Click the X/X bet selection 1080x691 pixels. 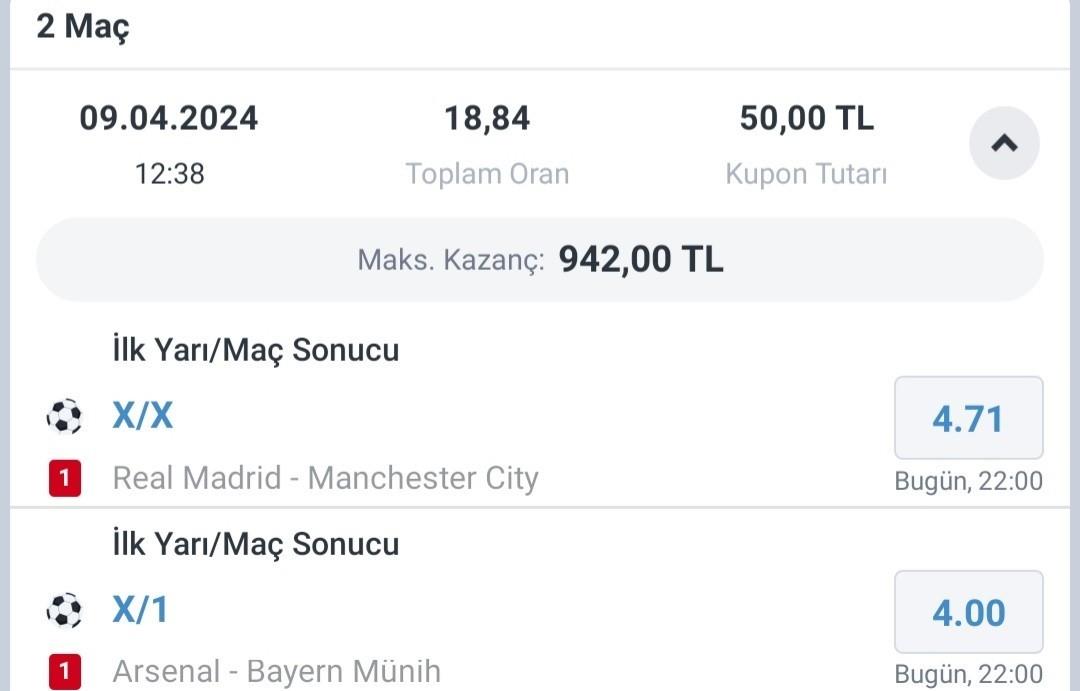(x=142, y=415)
